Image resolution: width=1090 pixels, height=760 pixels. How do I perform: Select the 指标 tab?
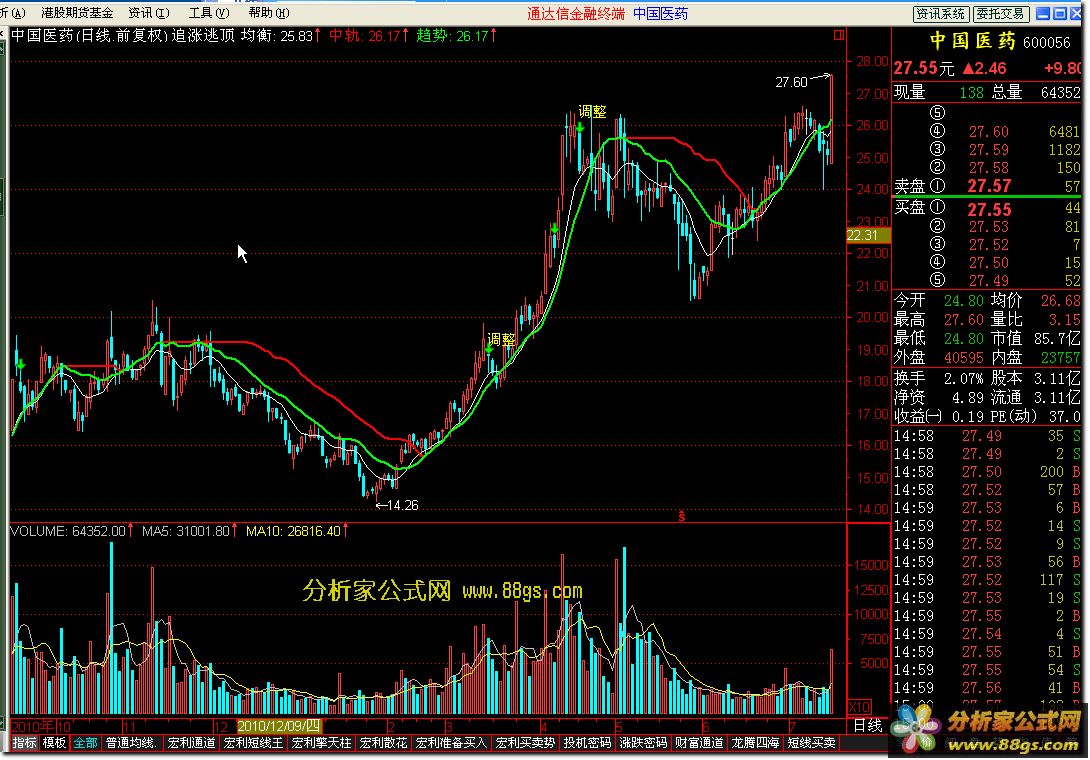point(24,743)
